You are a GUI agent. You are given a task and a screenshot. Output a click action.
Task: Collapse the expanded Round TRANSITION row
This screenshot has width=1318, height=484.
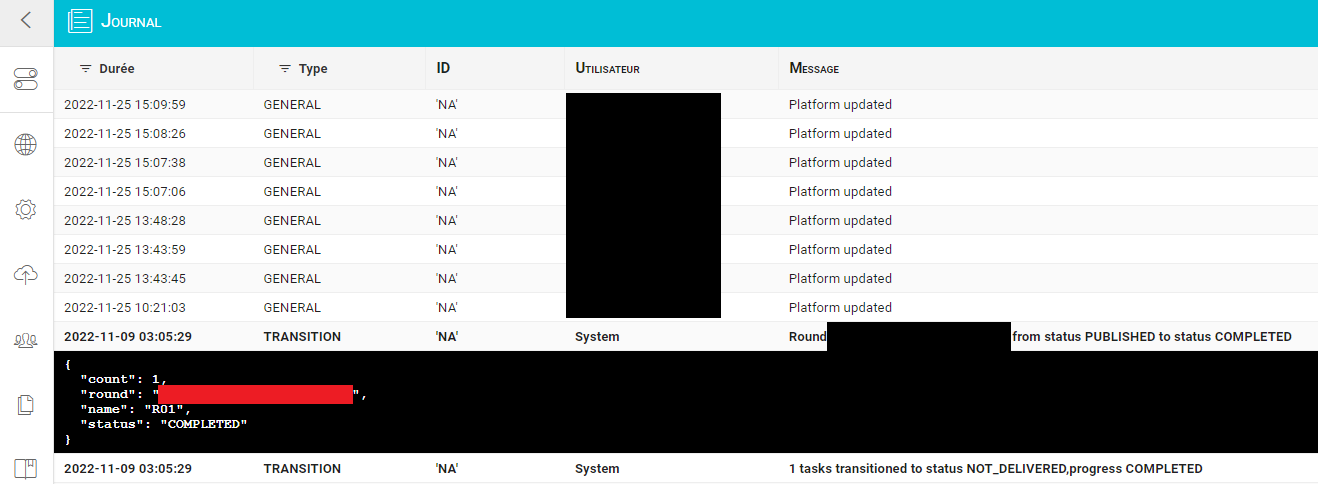tap(686, 337)
